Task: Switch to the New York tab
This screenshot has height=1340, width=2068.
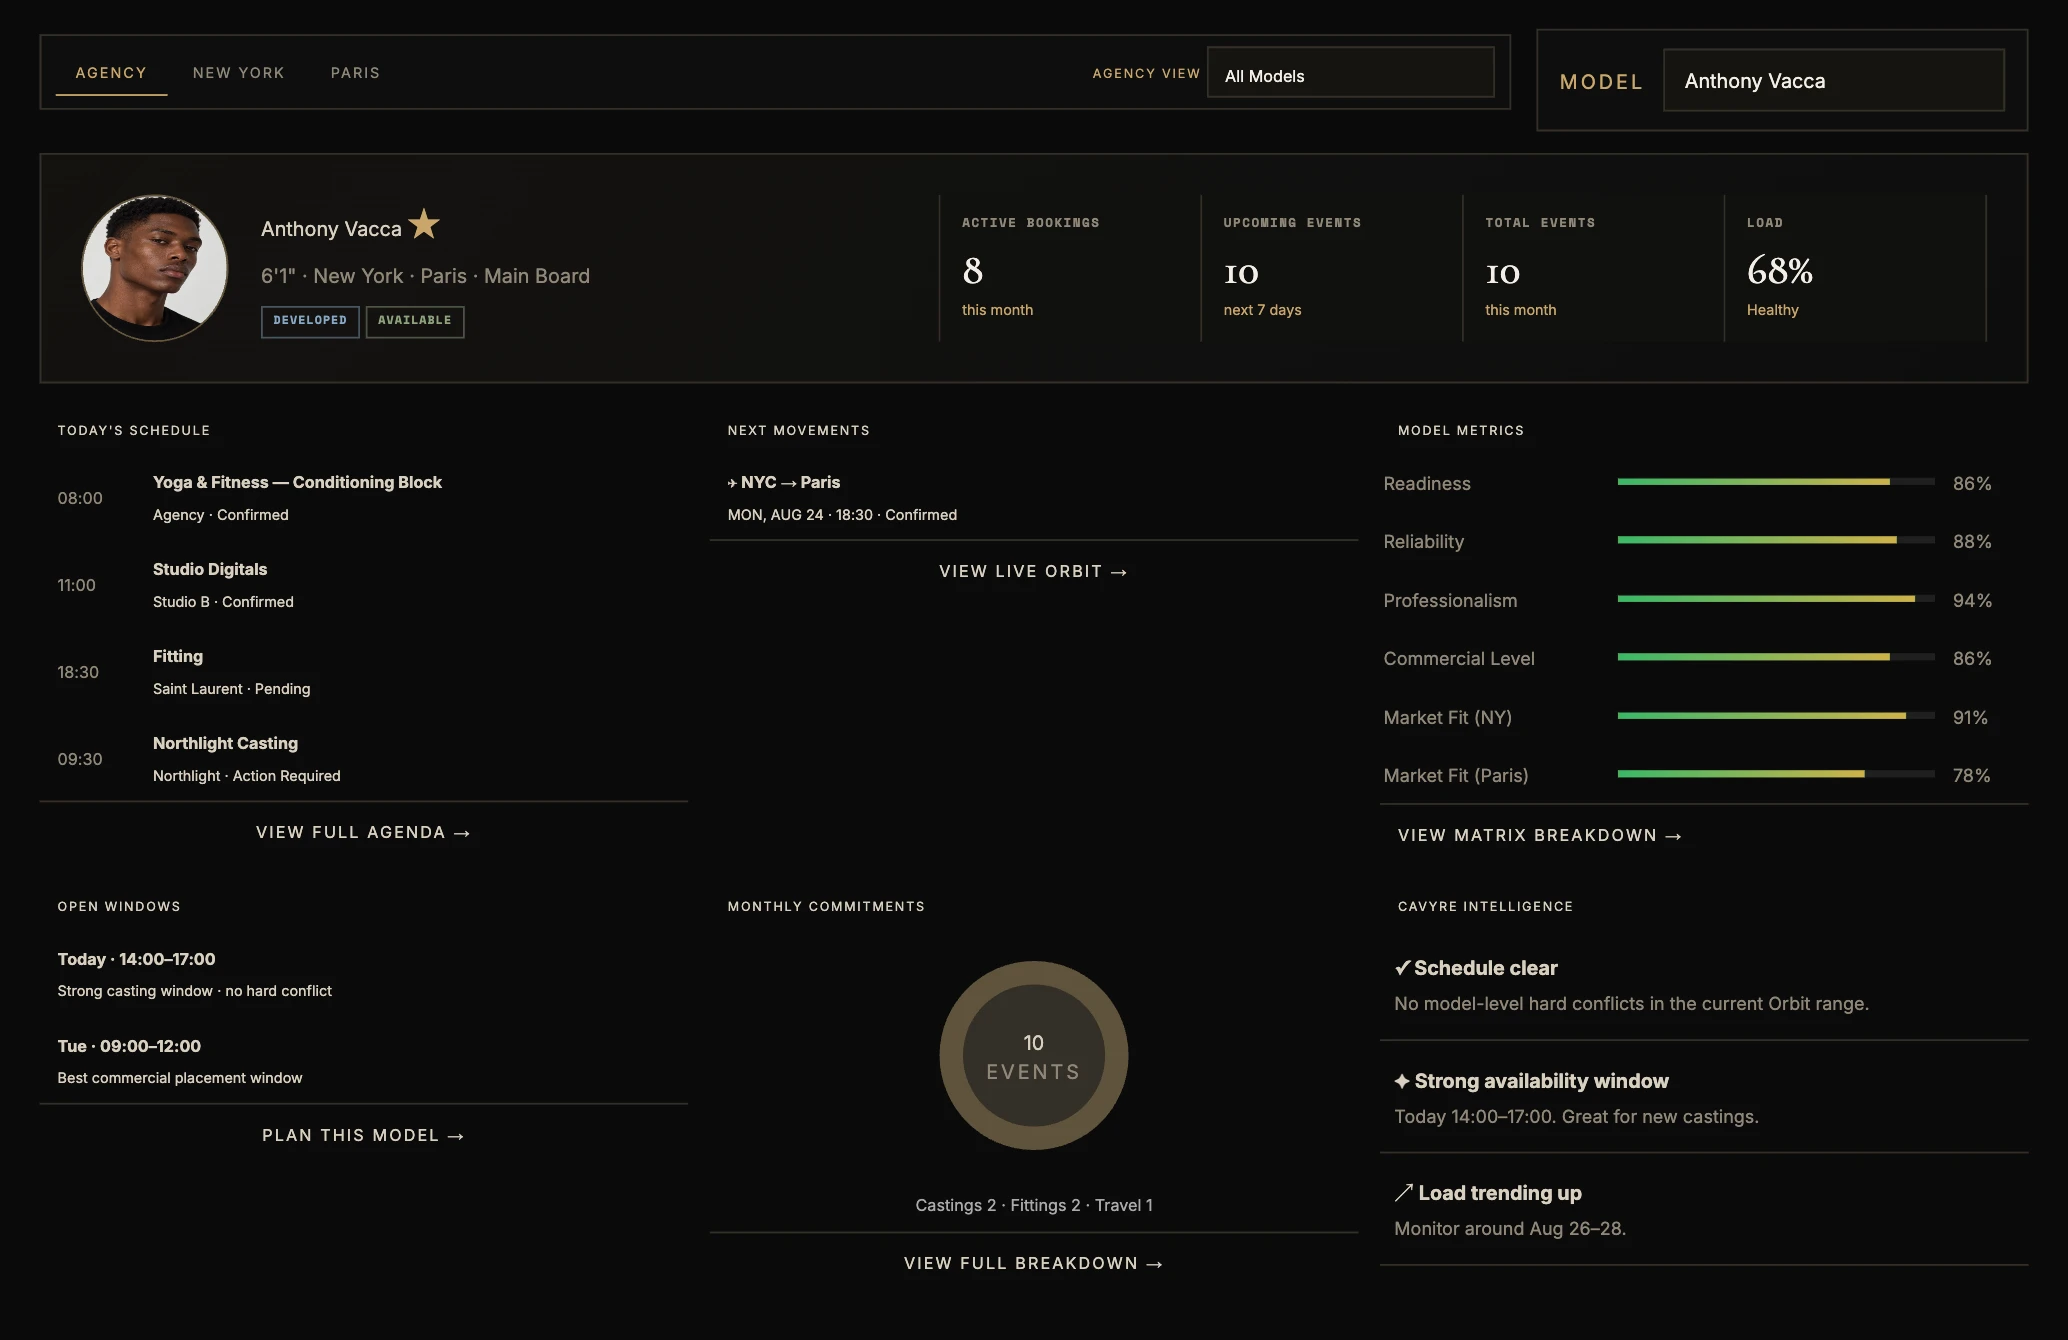Action: coord(239,73)
